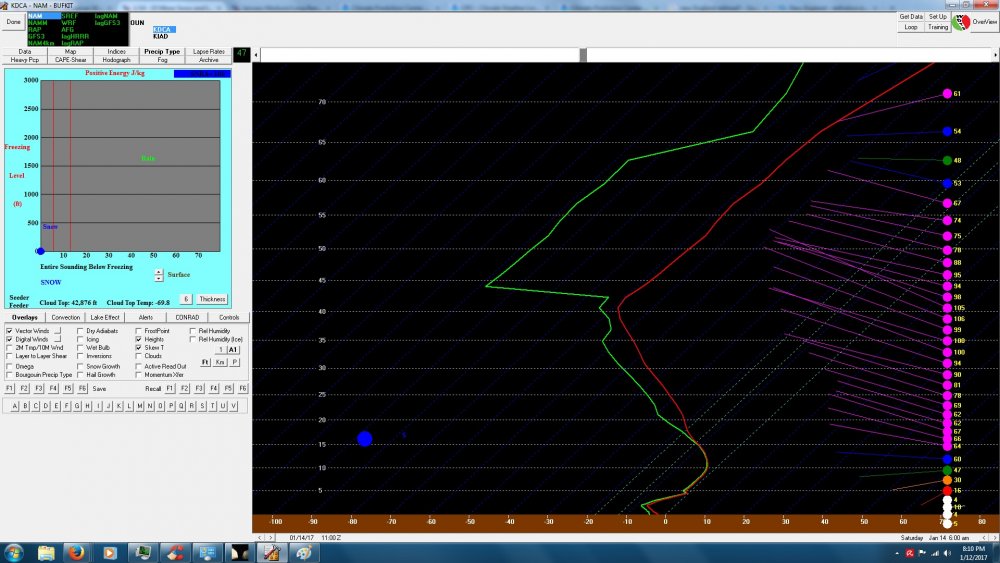1000x563 pixels.
Task: Open the Windows Start menu
Action: [15, 552]
